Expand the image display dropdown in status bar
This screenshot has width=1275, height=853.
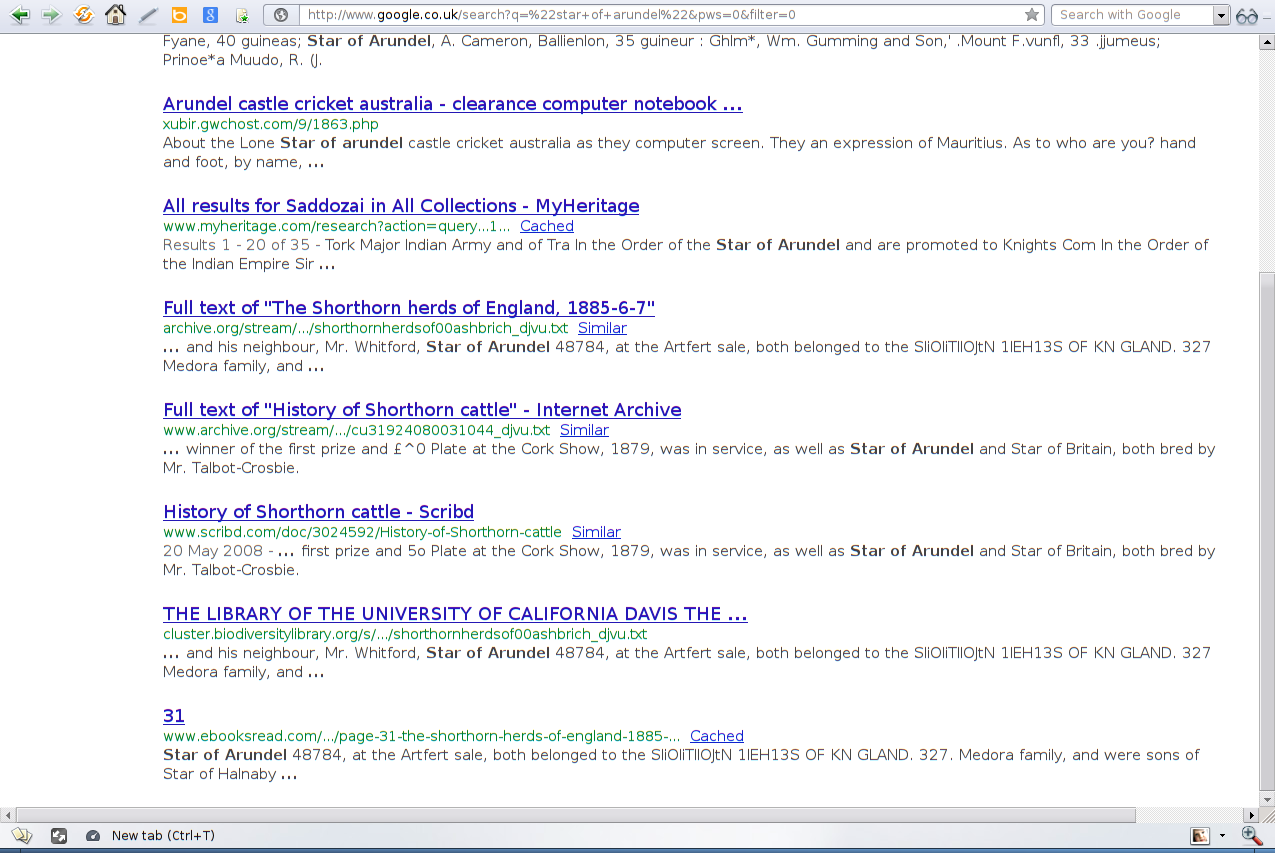pos(1222,836)
